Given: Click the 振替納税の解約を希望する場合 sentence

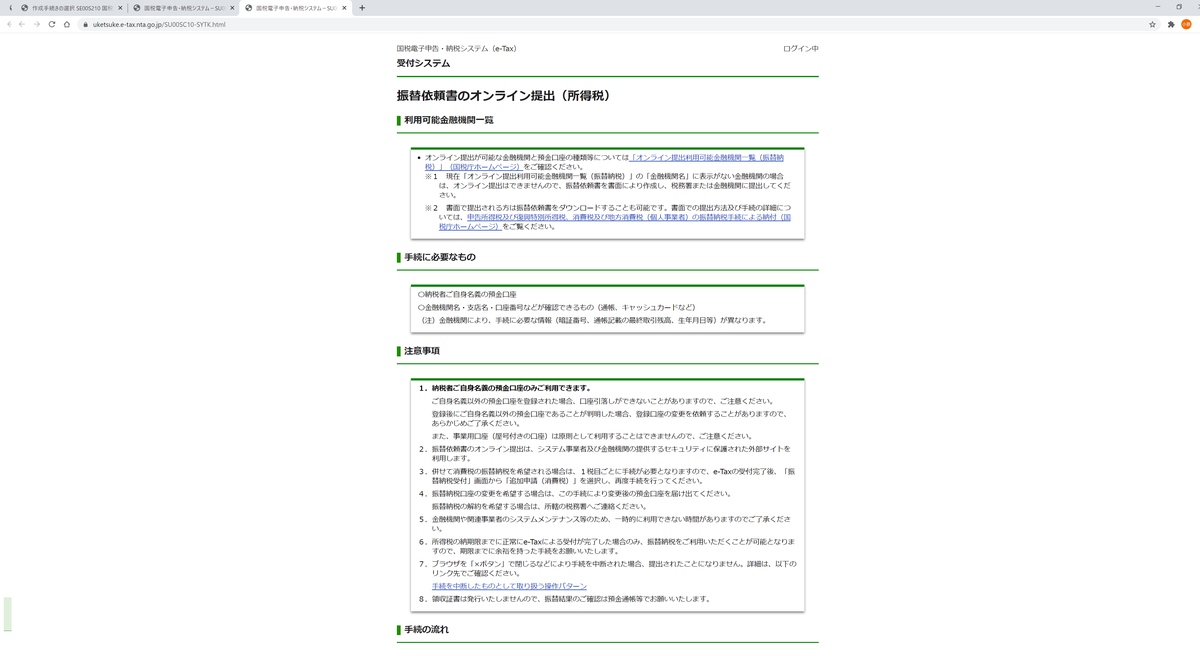Looking at the screenshot, I should point(540,506).
